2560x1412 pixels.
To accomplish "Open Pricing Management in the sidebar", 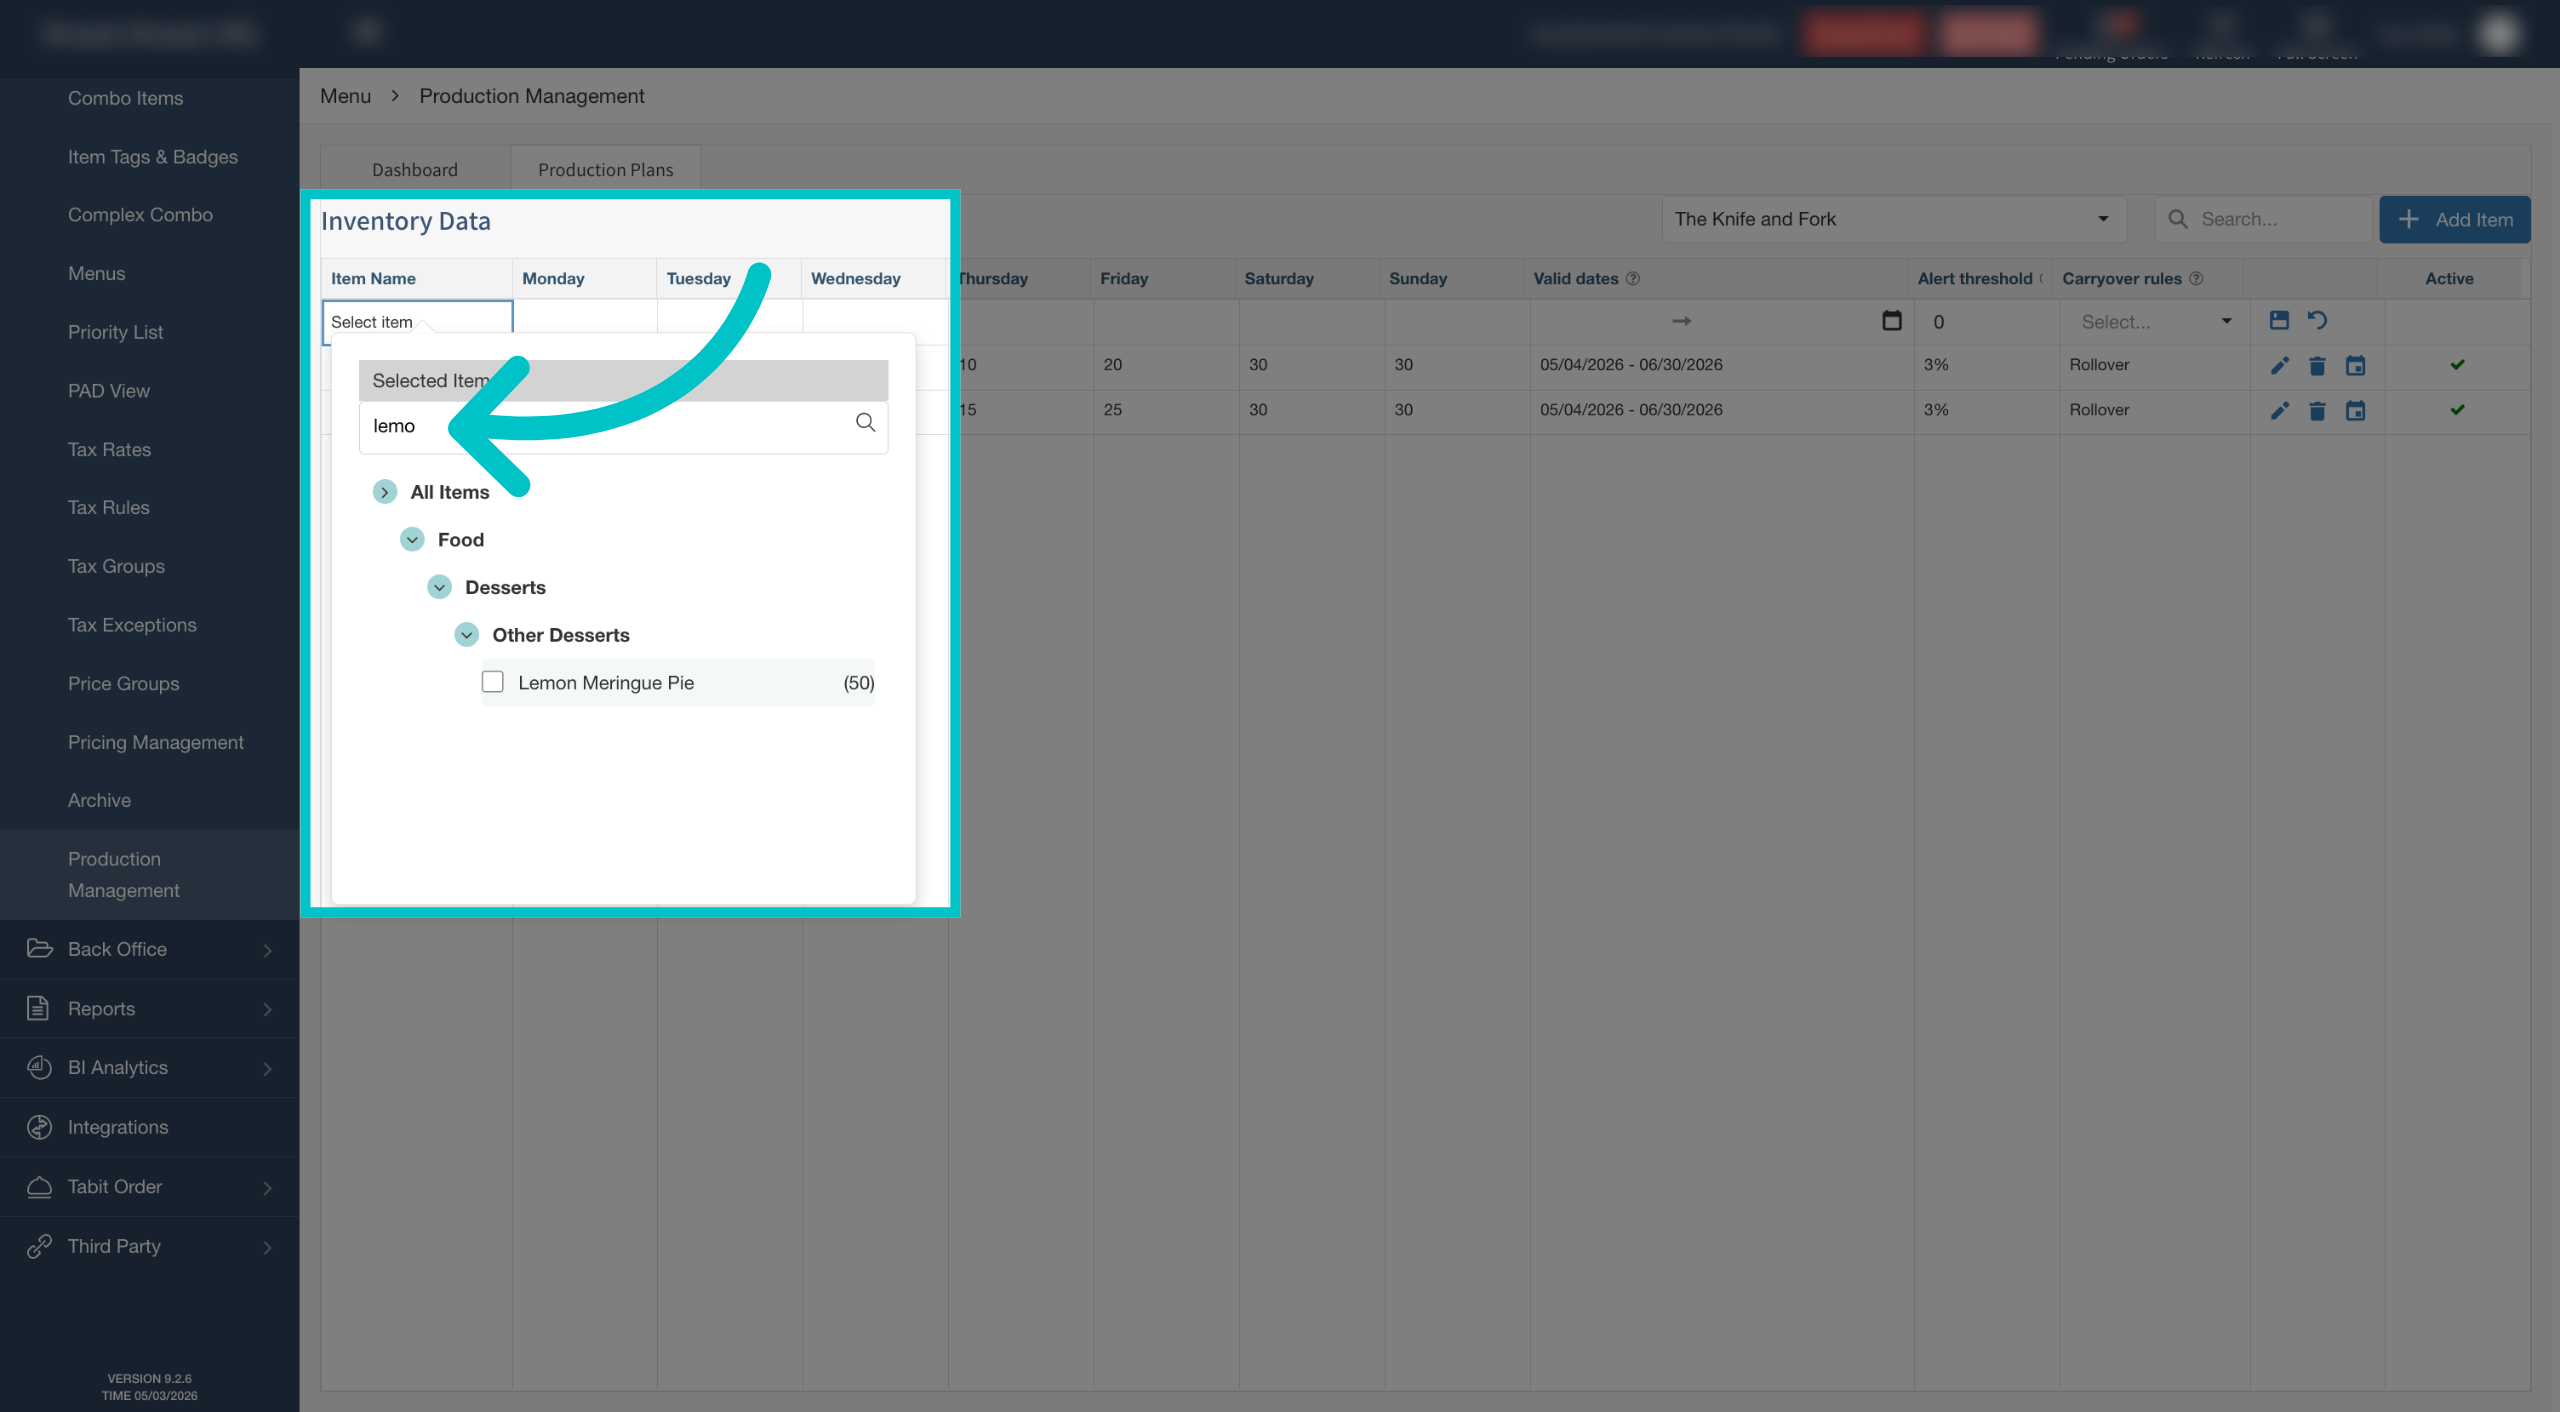I will tap(155, 742).
